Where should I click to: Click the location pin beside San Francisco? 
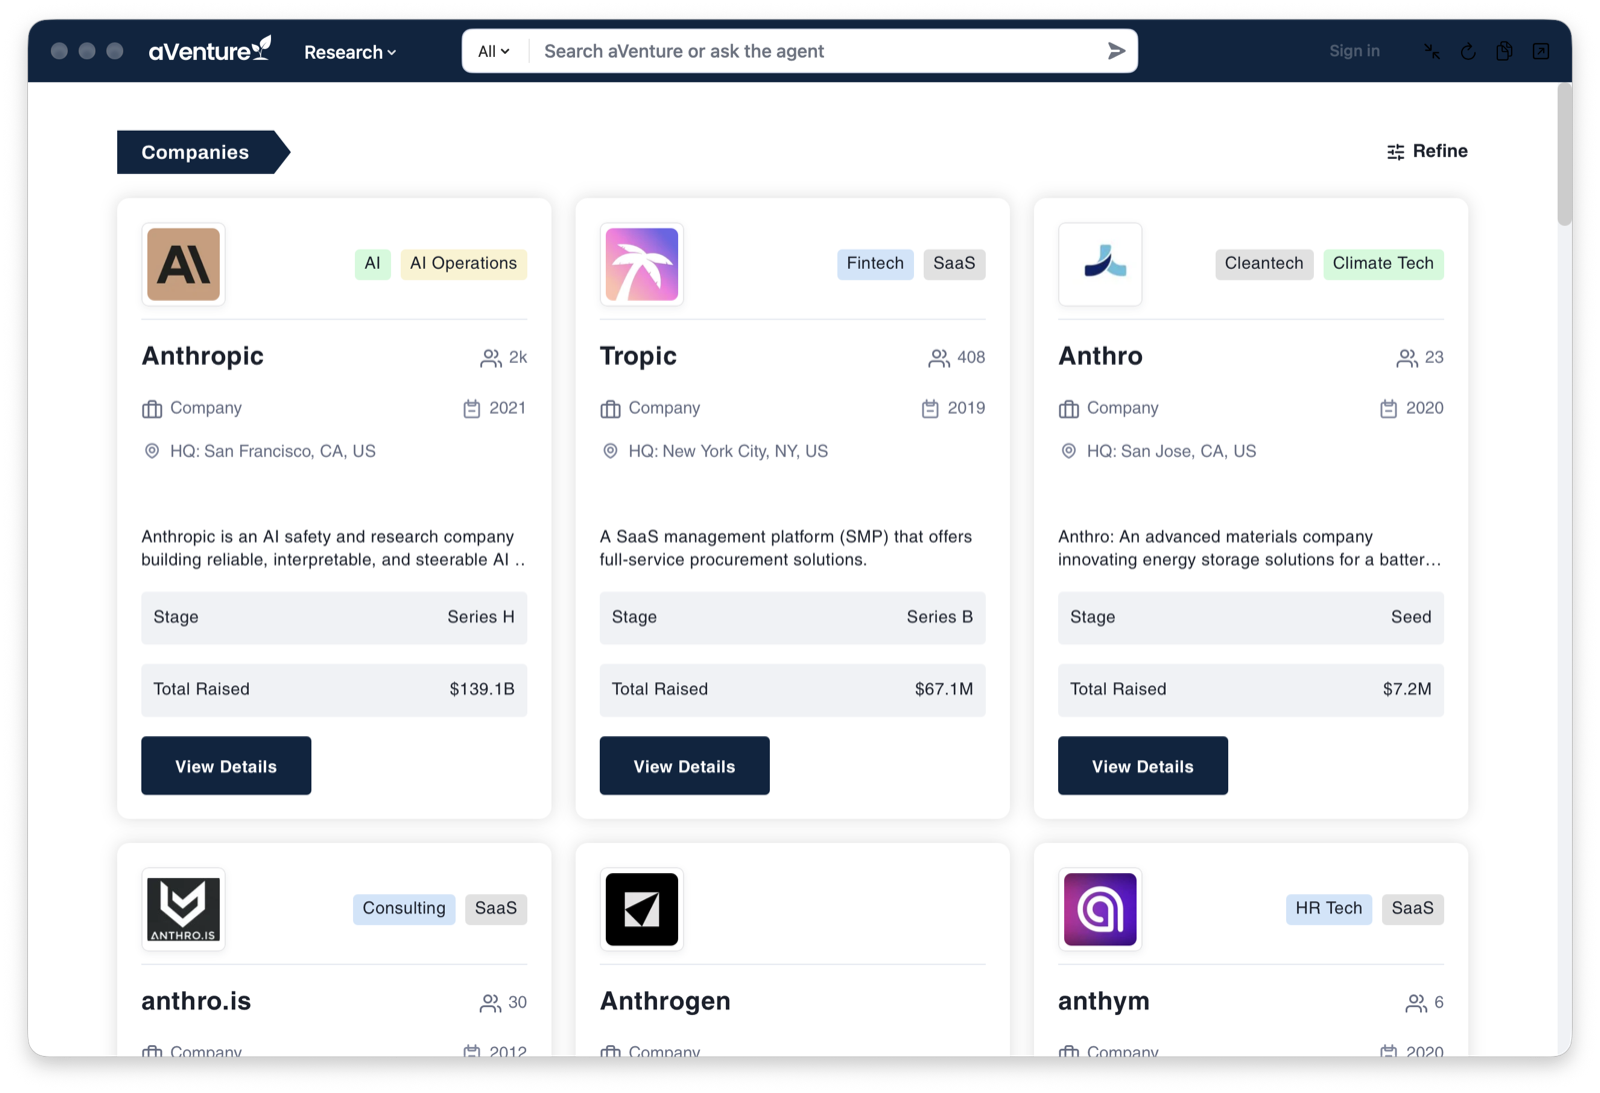tap(152, 451)
